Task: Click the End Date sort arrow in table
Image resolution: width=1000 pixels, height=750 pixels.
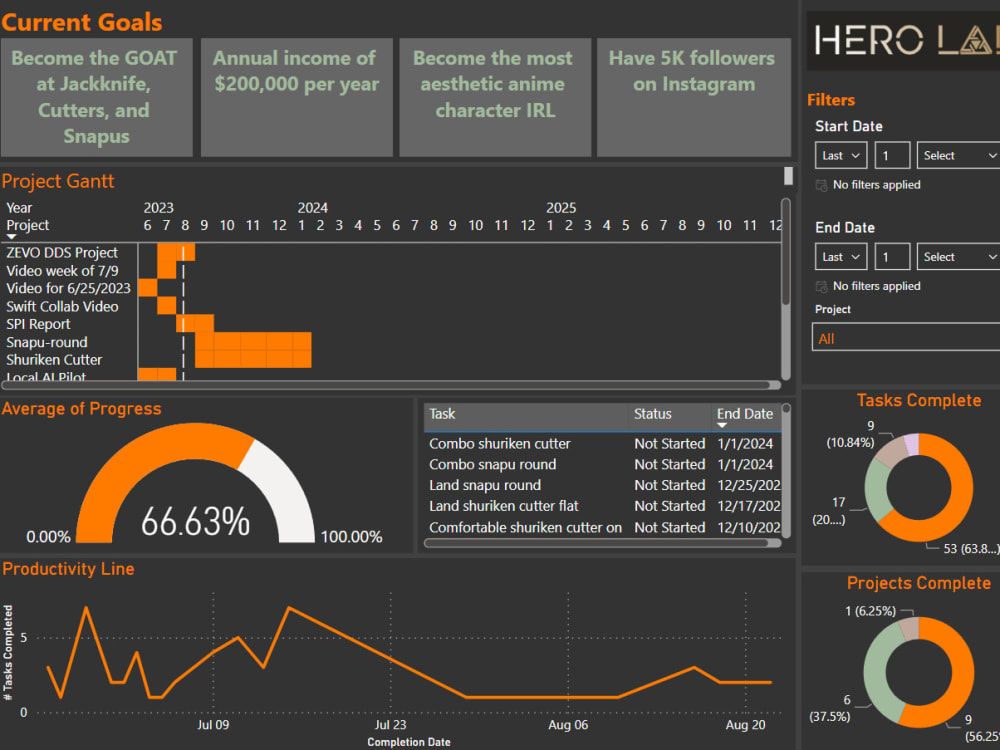Action: (x=722, y=425)
